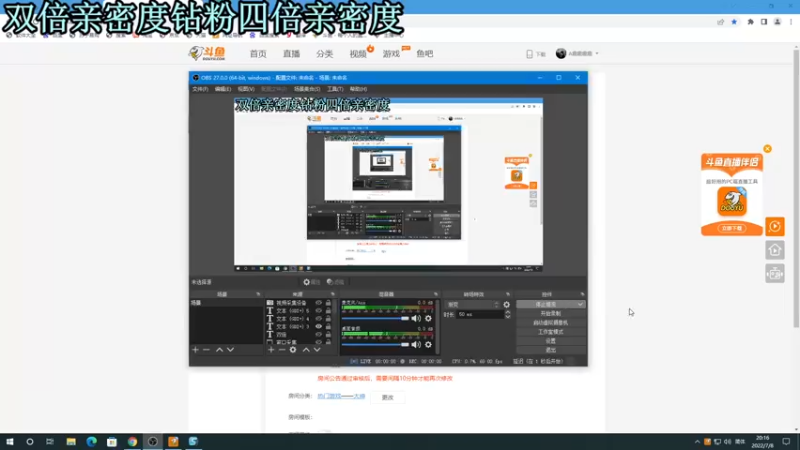
Task: Click the home icon on the right sidebar
Action: point(774,250)
